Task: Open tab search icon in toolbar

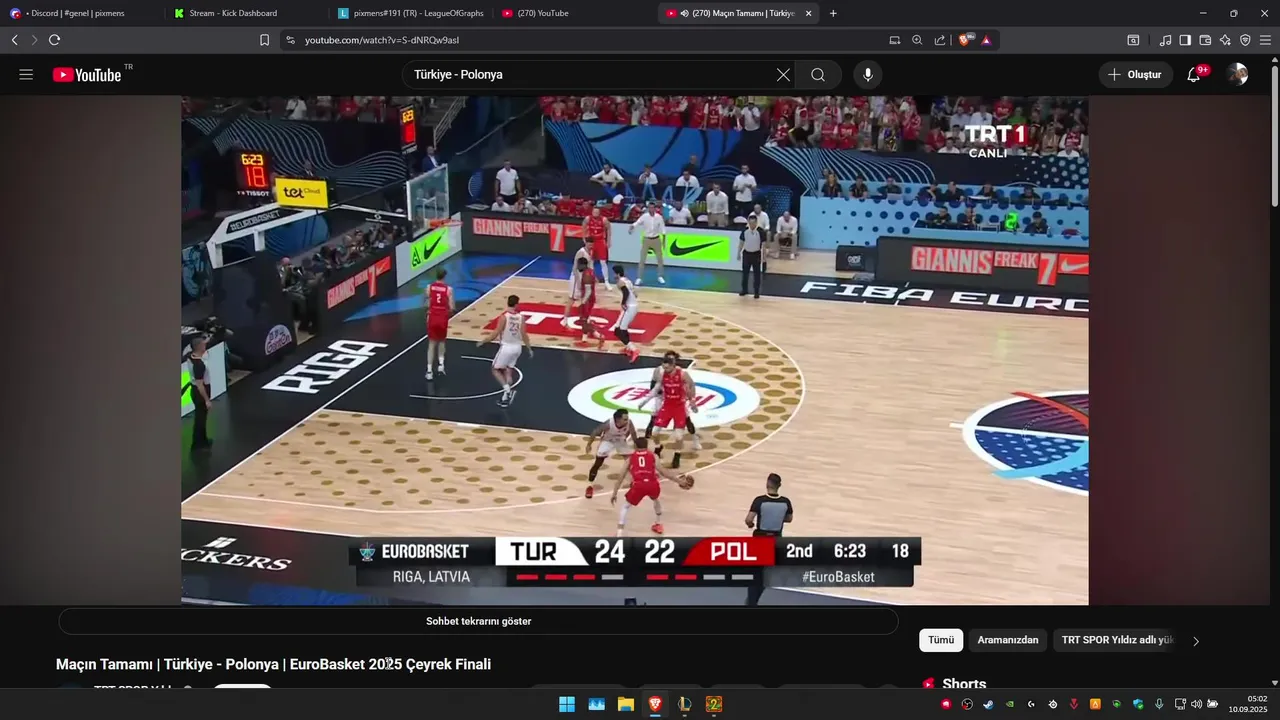Action: [1133, 40]
